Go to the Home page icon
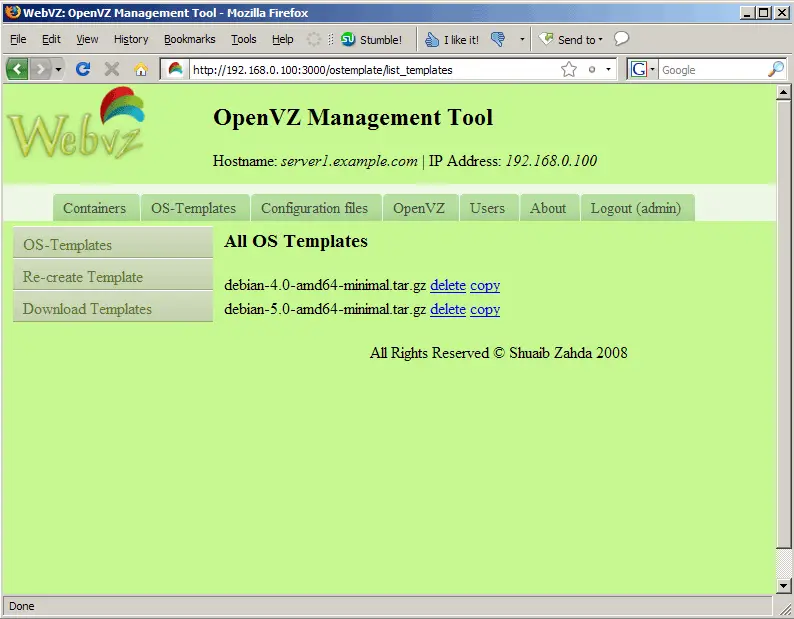This screenshot has width=794, height=619. 141,69
